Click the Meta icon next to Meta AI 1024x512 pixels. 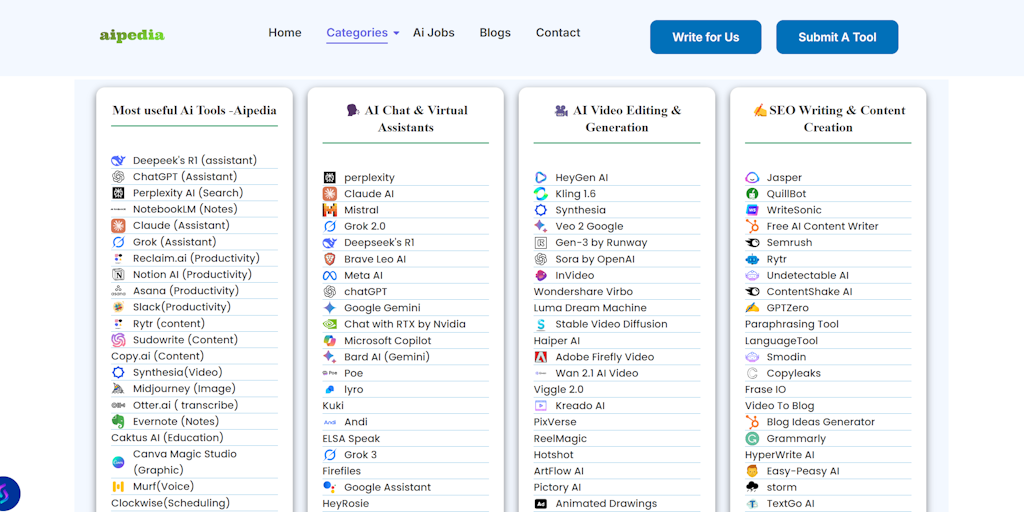pyautogui.click(x=330, y=276)
